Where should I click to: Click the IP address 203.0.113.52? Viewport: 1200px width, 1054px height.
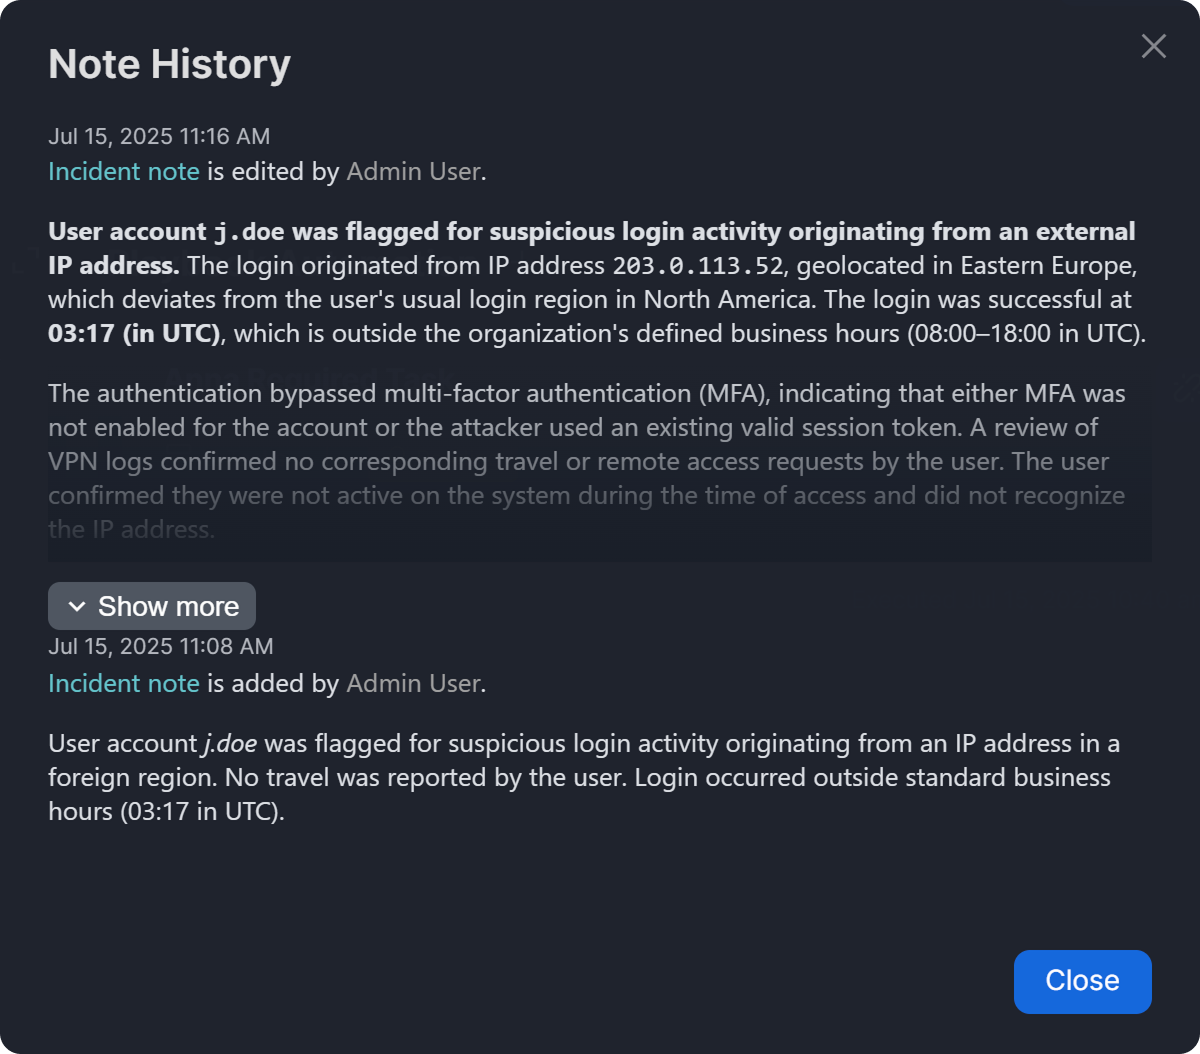698,266
